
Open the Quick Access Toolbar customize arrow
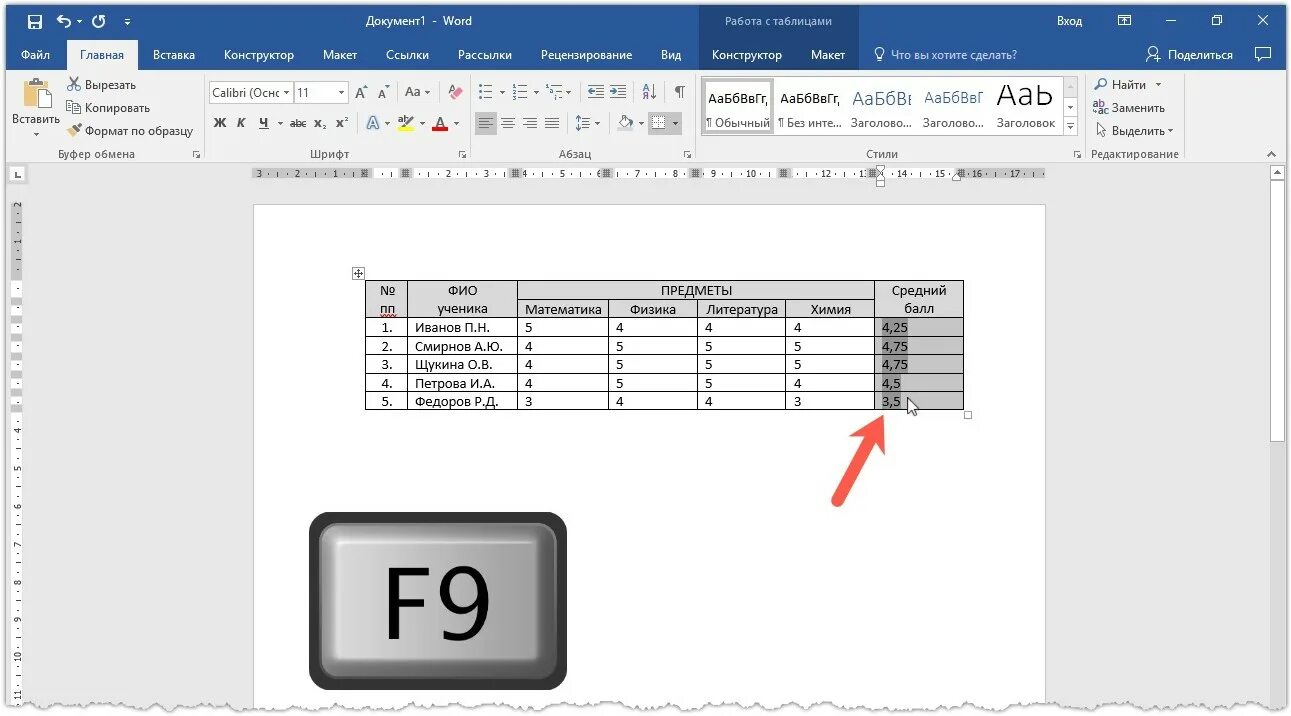click(x=127, y=21)
